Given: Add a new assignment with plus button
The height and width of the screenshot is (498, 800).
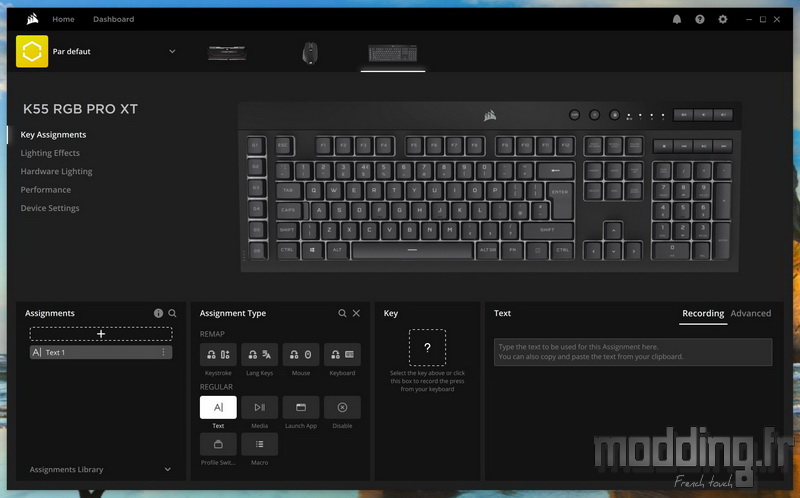Looking at the screenshot, I should click(101, 334).
